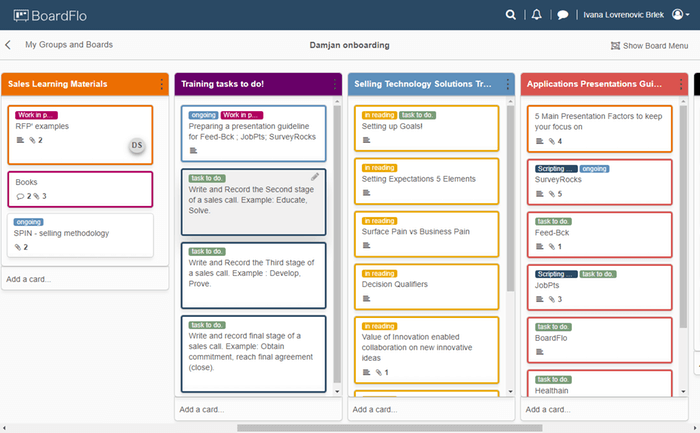Open the chat messages icon
This screenshot has width=700, height=433.
point(563,15)
